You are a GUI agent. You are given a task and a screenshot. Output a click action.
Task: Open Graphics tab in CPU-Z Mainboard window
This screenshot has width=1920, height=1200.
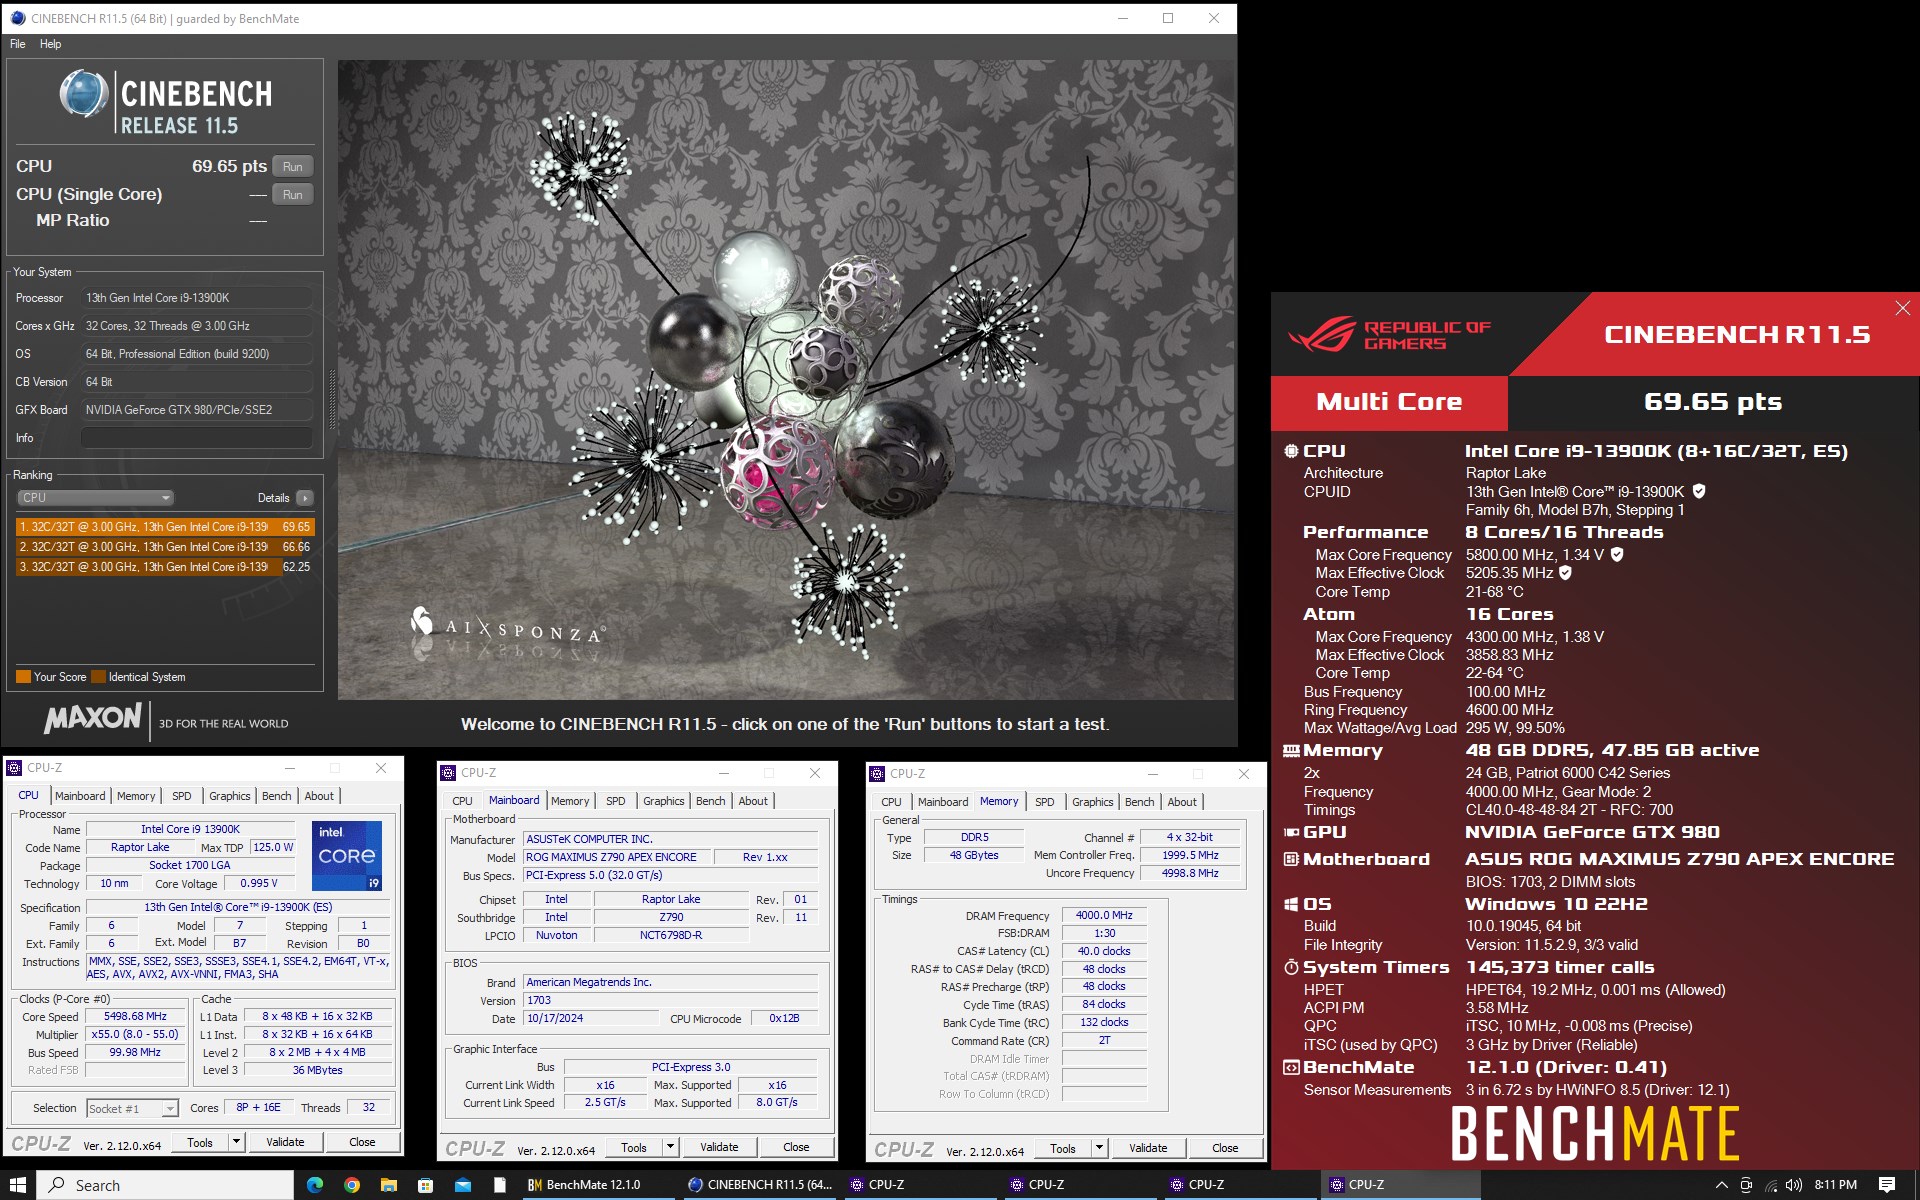point(664,801)
